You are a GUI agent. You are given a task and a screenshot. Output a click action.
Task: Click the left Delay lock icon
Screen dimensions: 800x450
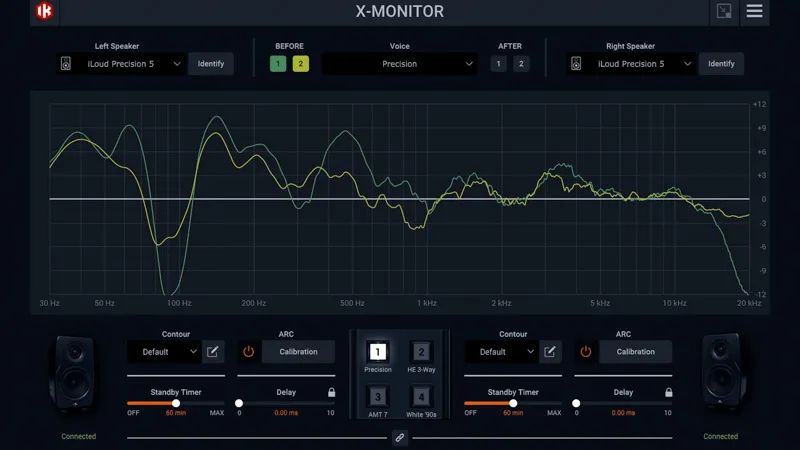[x=332, y=392]
